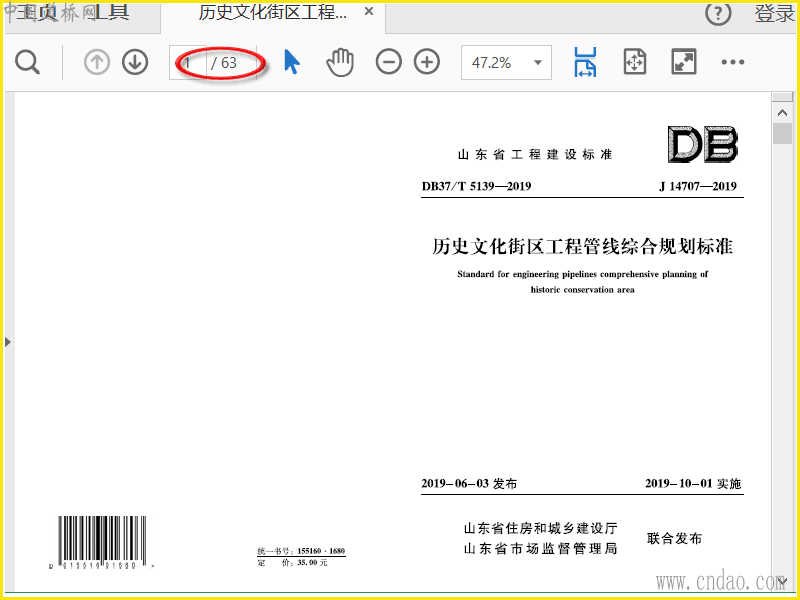Screen dimensions: 800x600
Task: Go to previous page arrow
Action: pyautogui.click(x=97, y=62)
